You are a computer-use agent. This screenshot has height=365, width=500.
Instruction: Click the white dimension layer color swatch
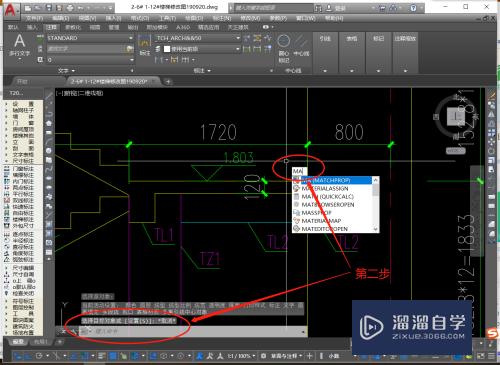tap(167, 49)
